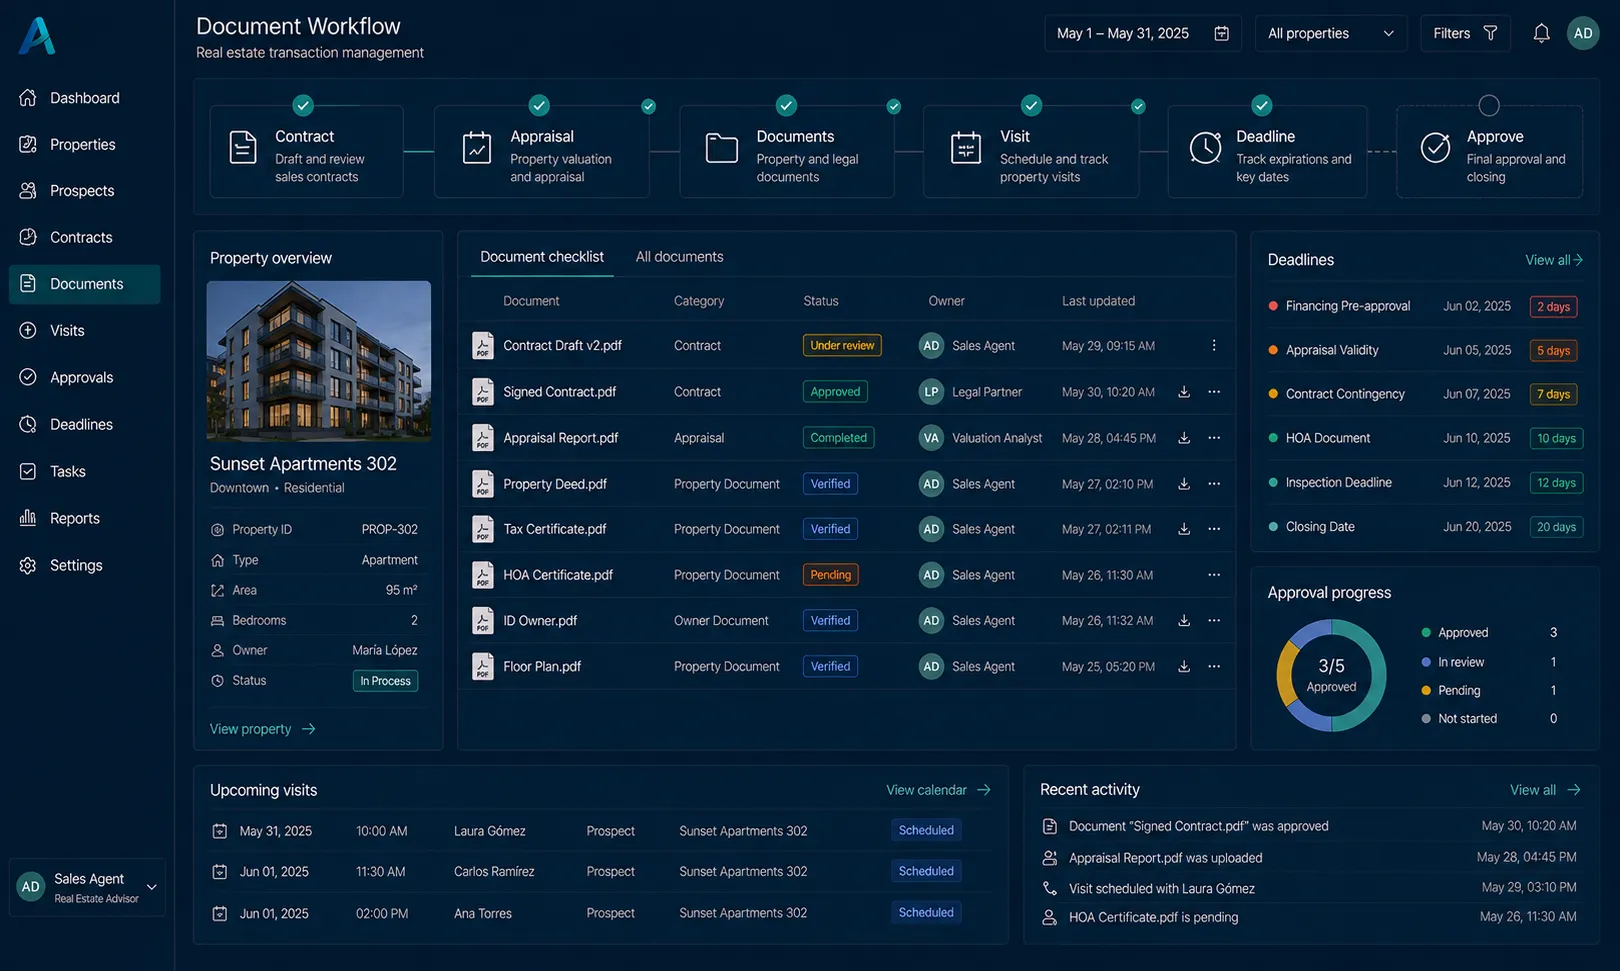Open the View calendar link
Viewport: 1620px width, 971px height.
coord(938,790)
